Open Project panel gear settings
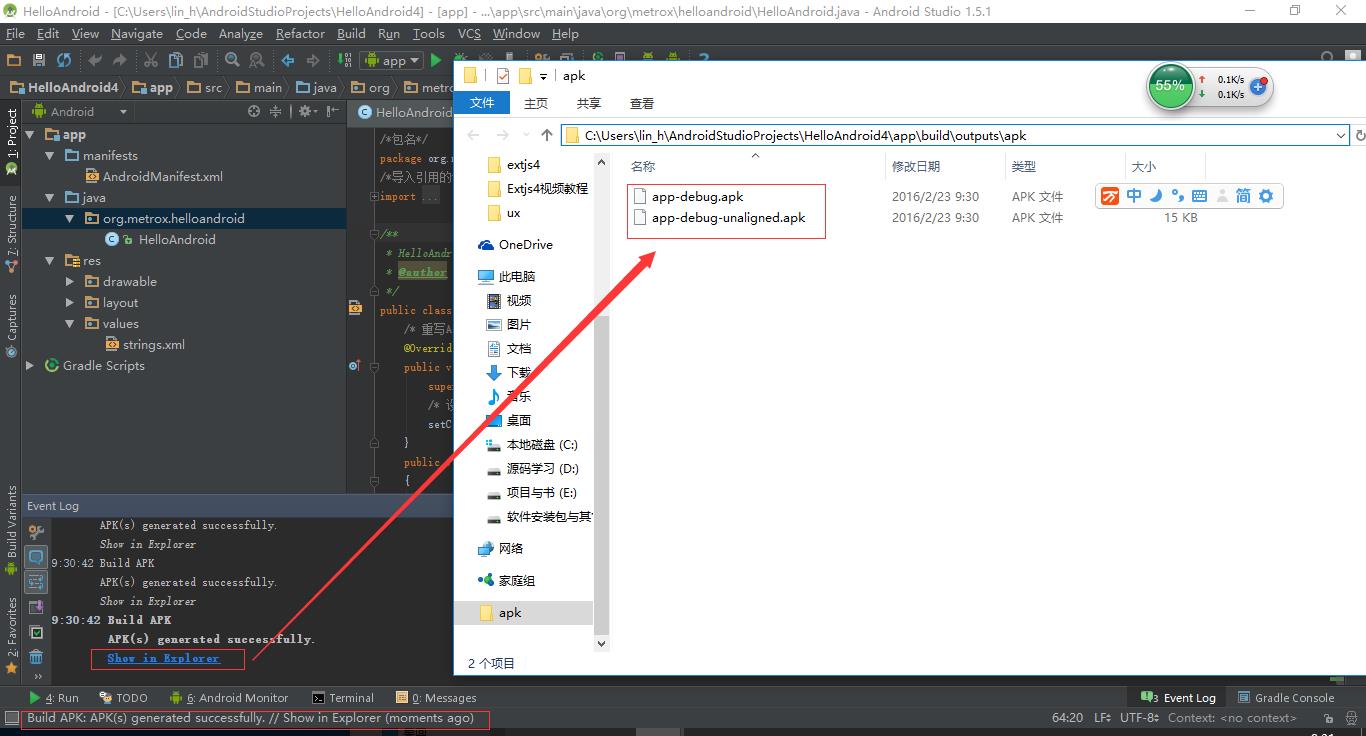This screenshot has height=736, width=1366. click(306, 112)
